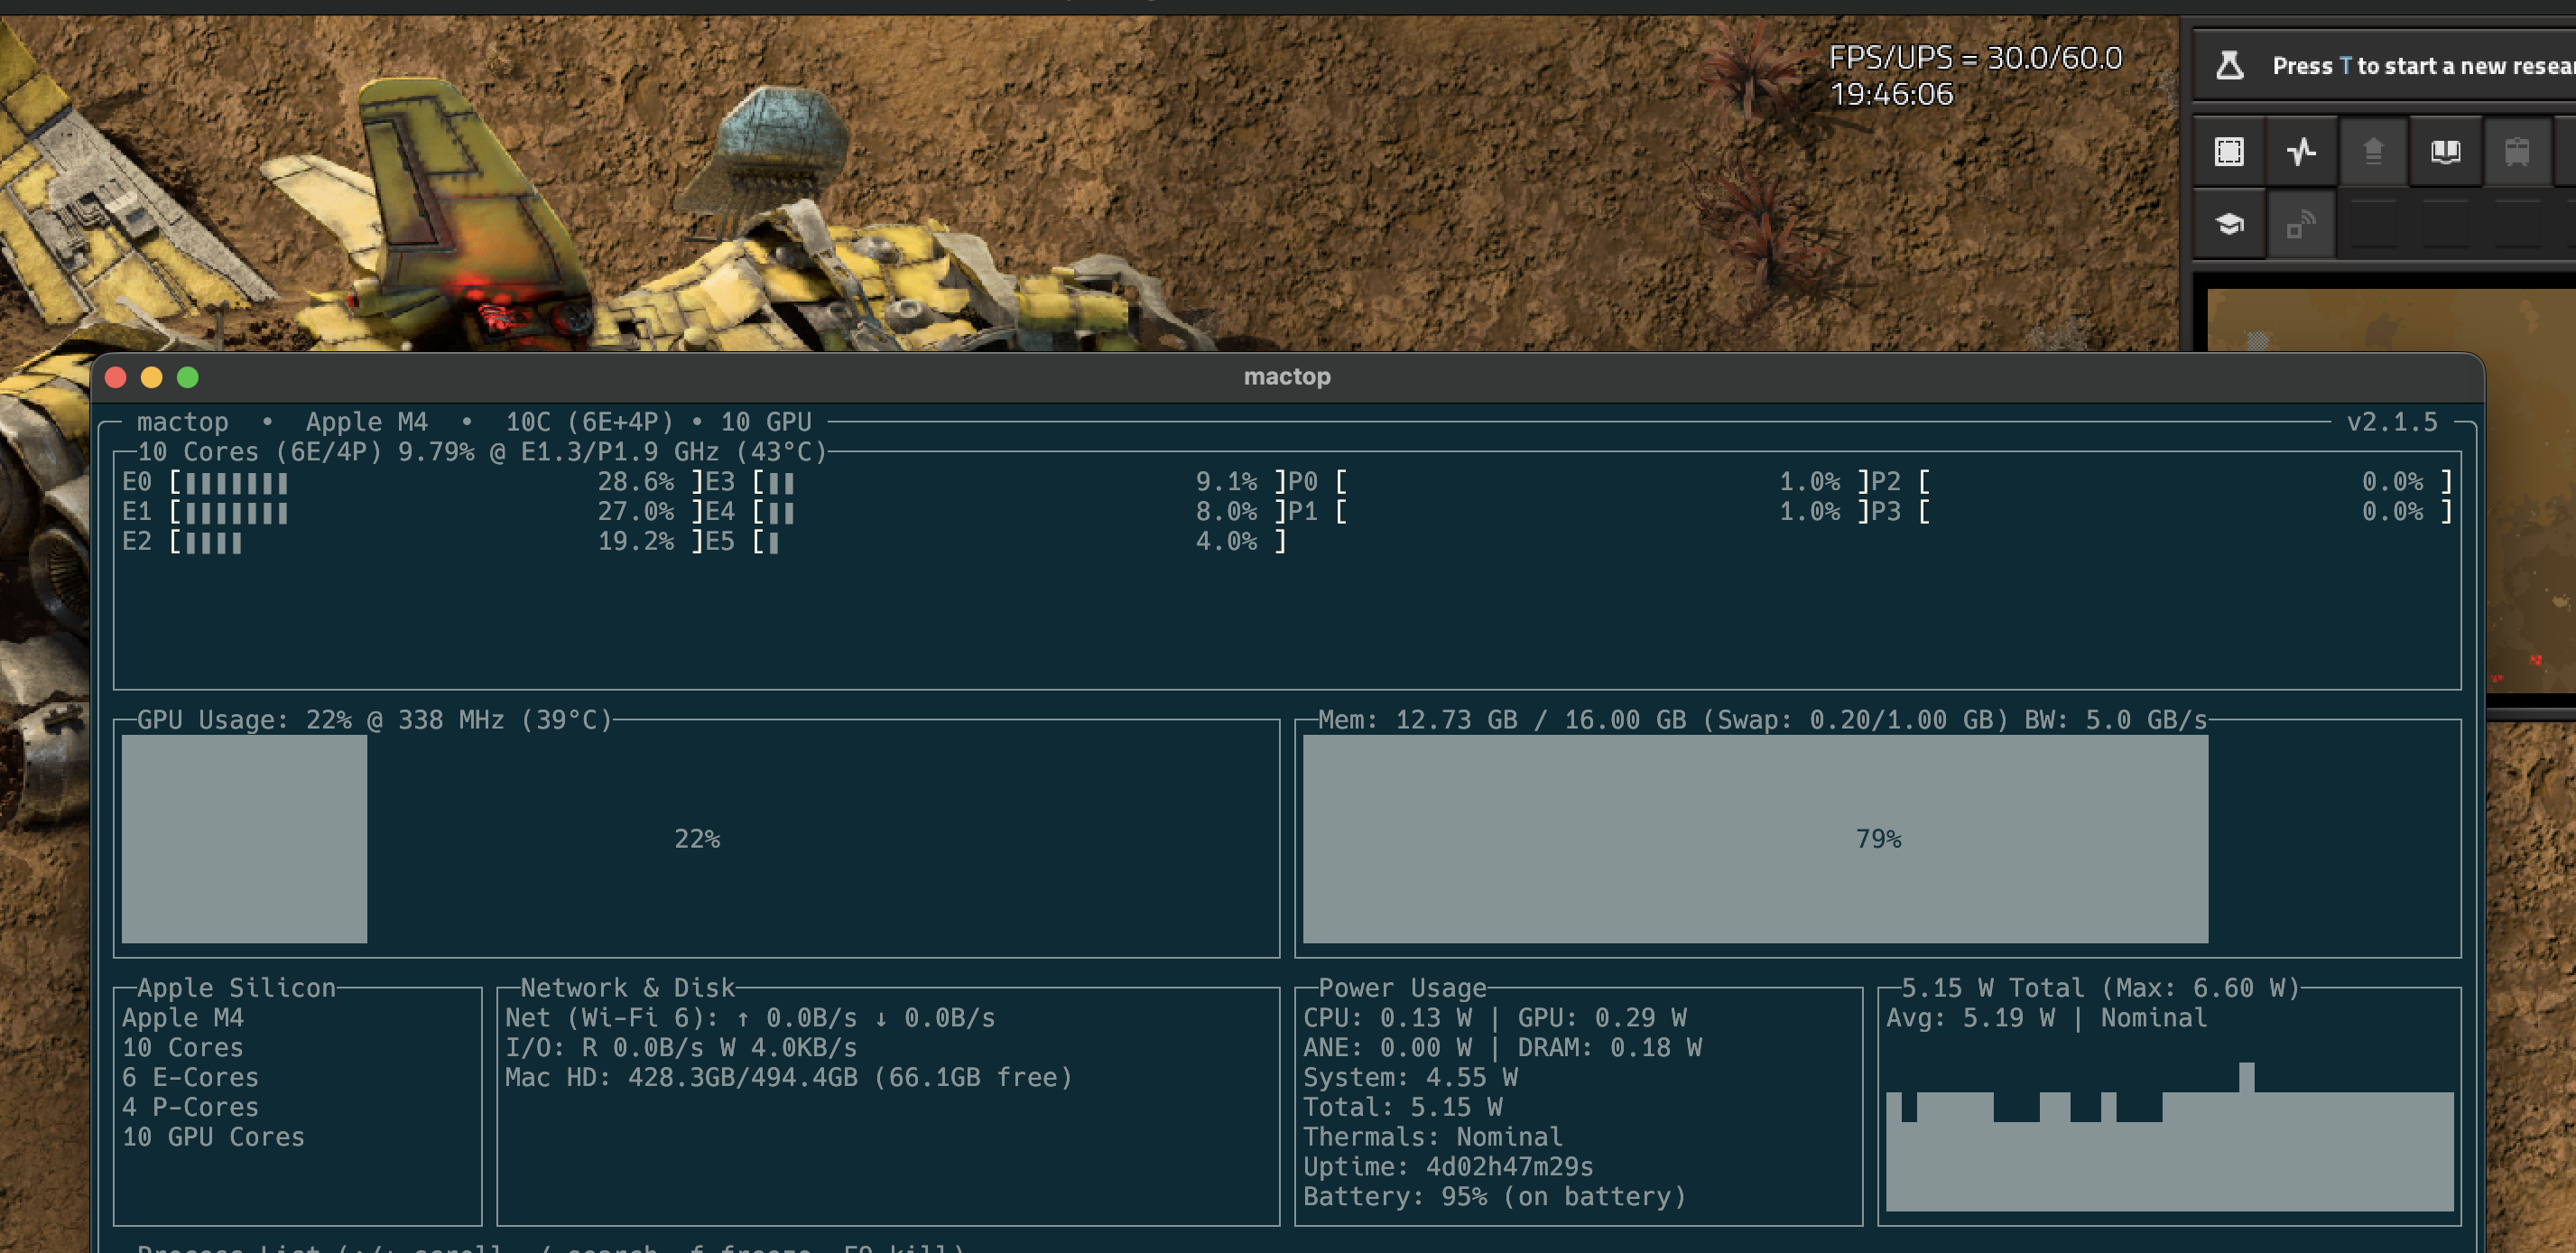The height and width of the screenshot is (1253, 2576).
Task: Click the 'DRAM: 0.18 W' power reading
Action: 1610,1048
